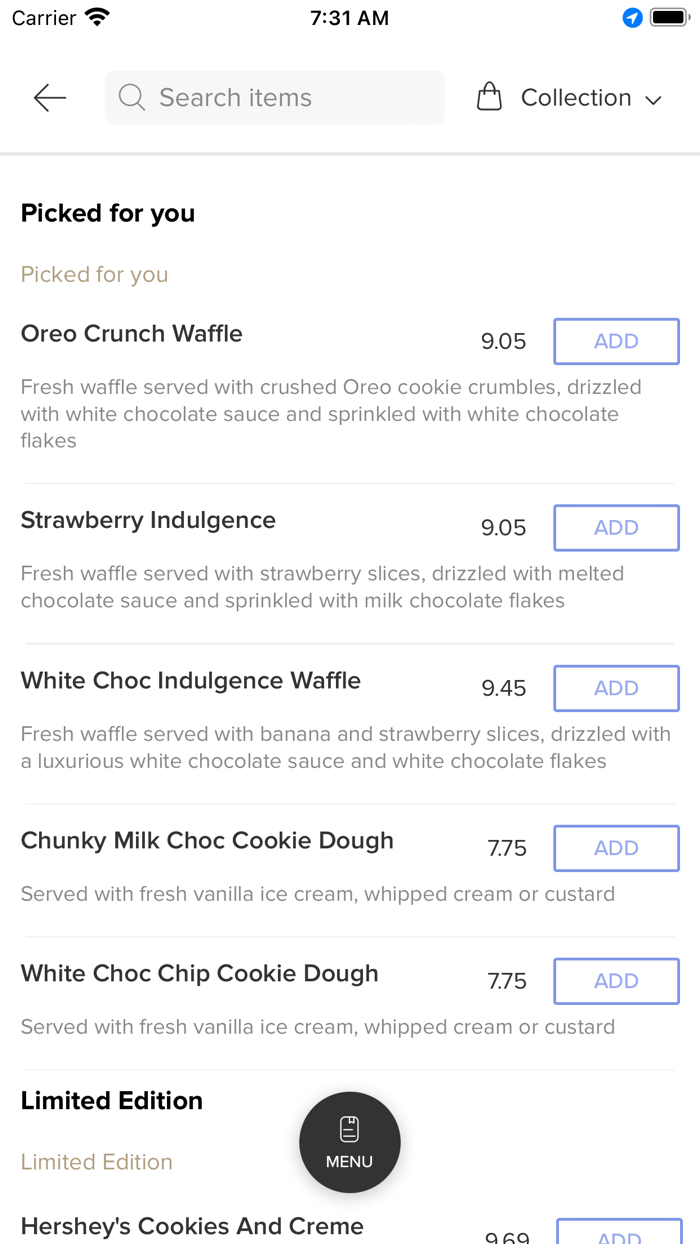Add Chunky Milk Choc Cookie Dough
The width and height of the screenshot is (700, 1244).
pyautogui.click(x=616, y=848)
